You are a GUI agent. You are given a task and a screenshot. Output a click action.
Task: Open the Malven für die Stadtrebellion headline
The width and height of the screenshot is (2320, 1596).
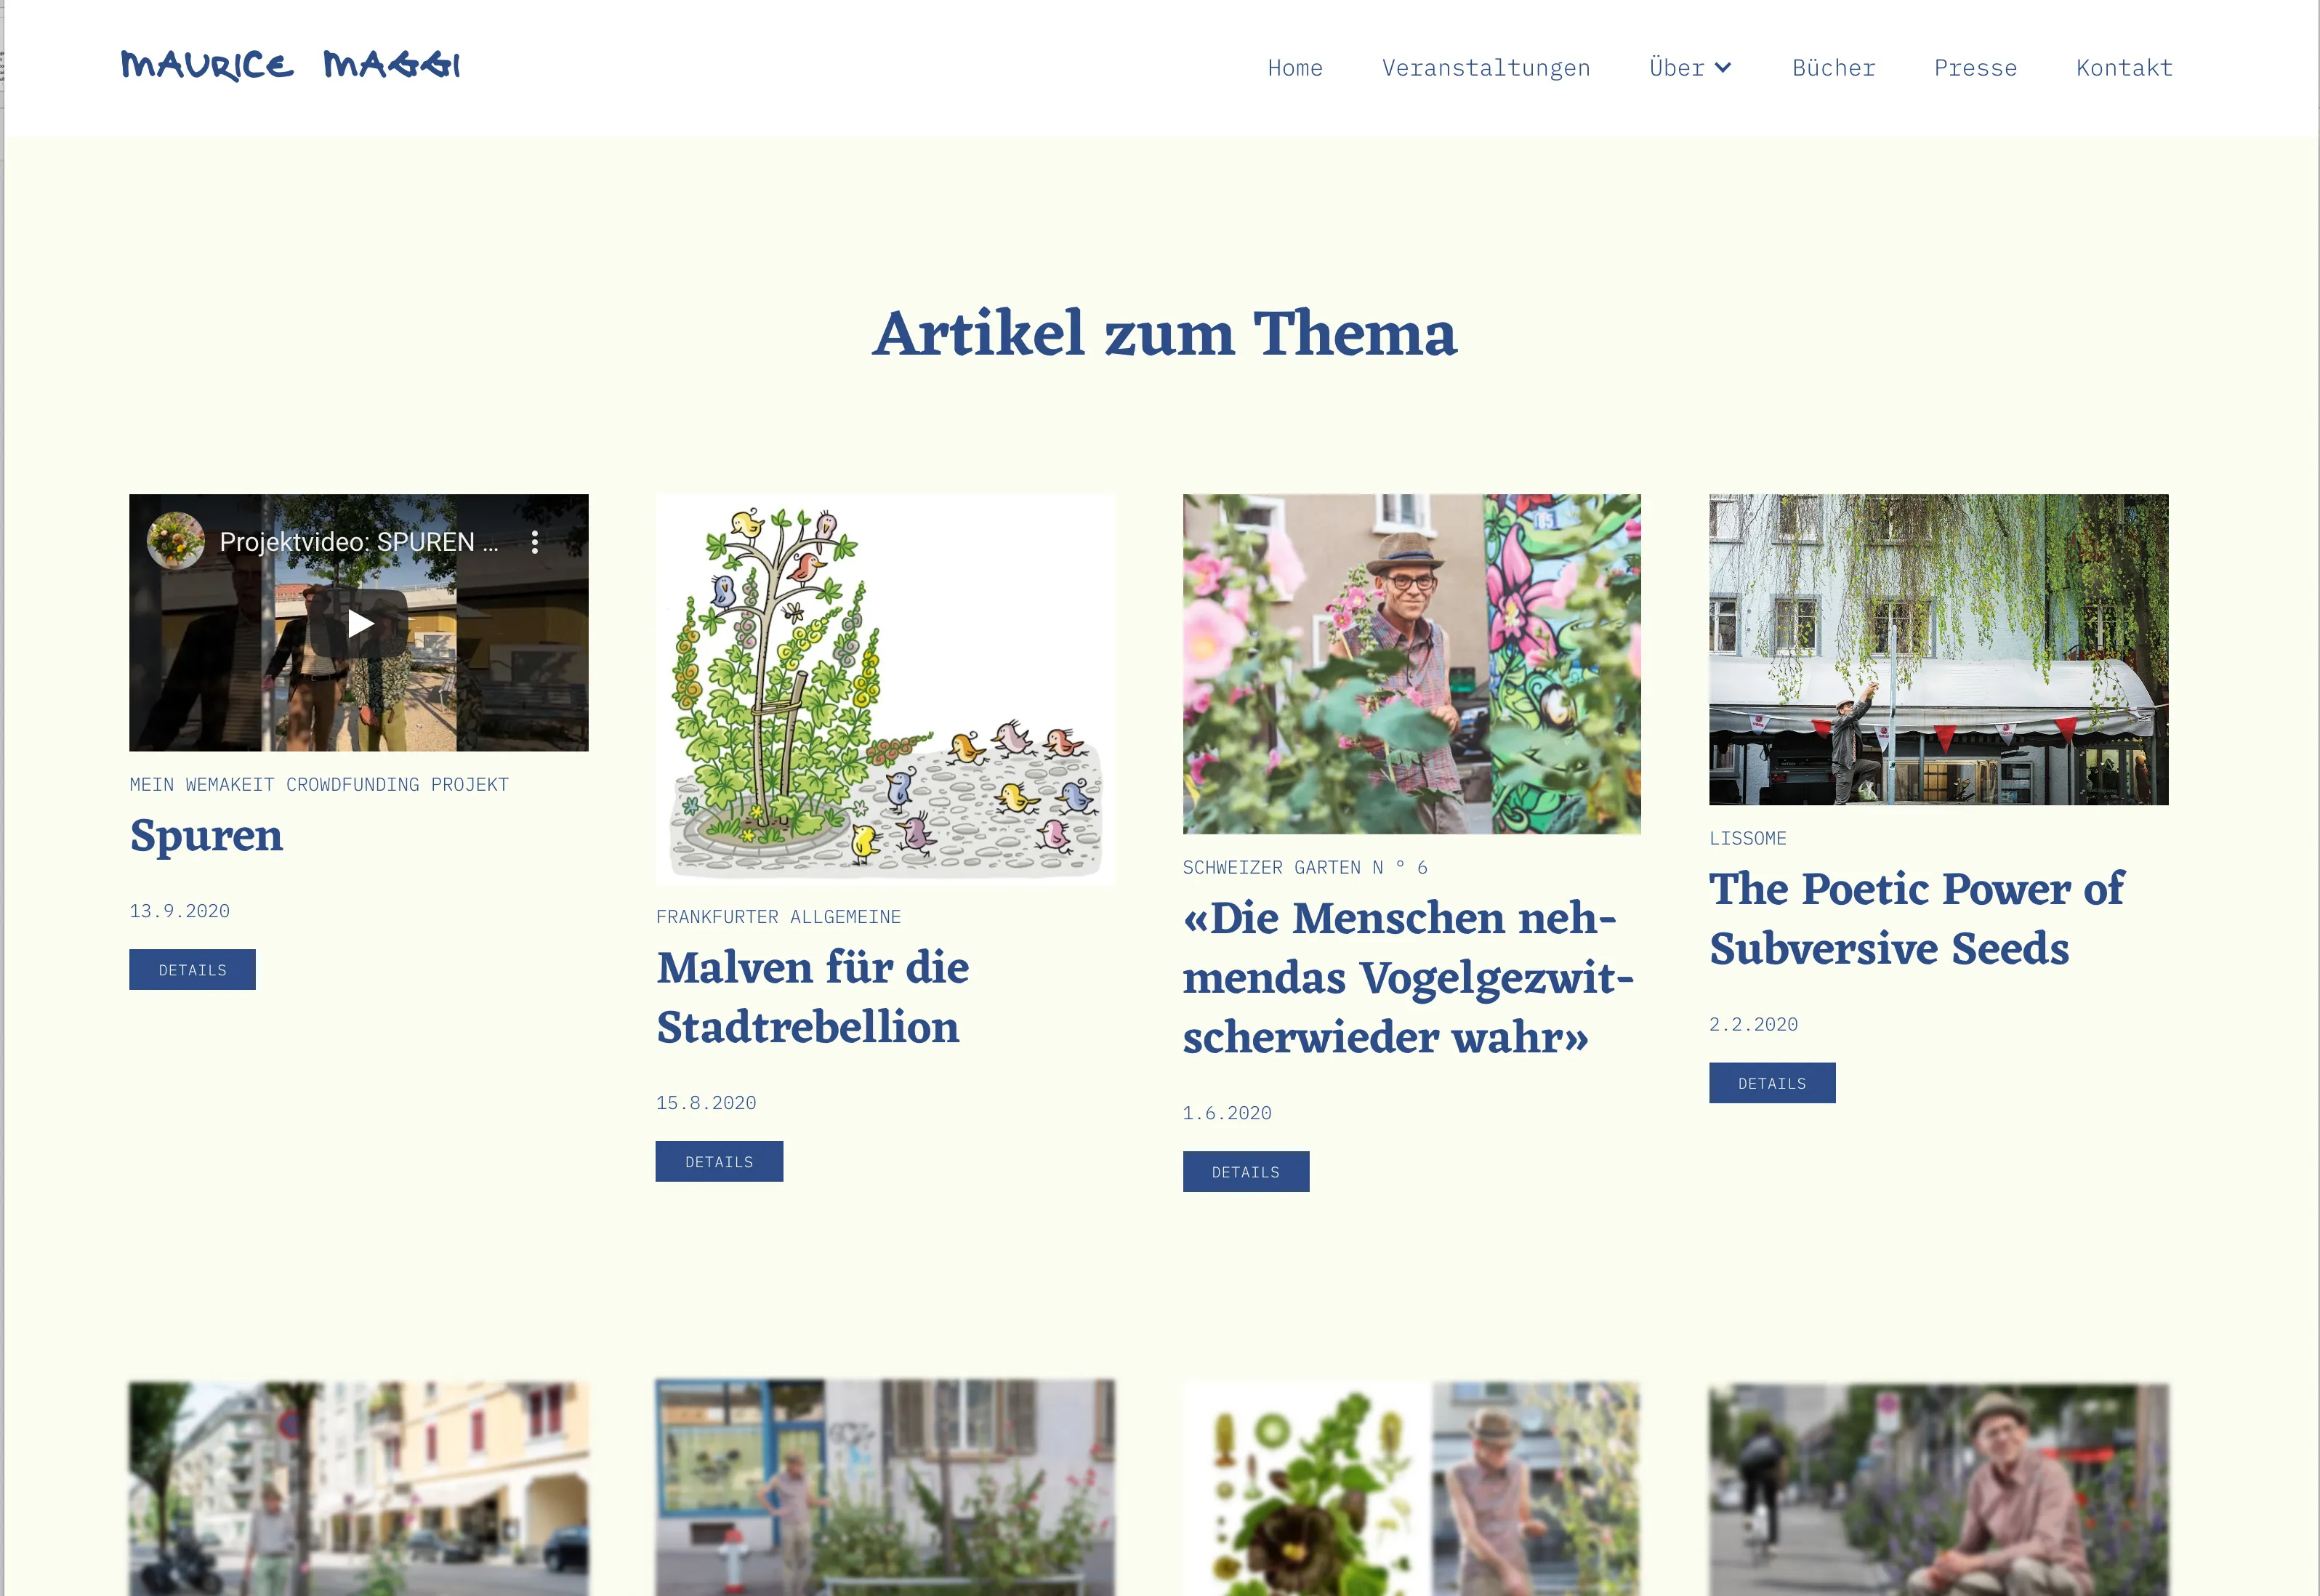click(813, 997)
